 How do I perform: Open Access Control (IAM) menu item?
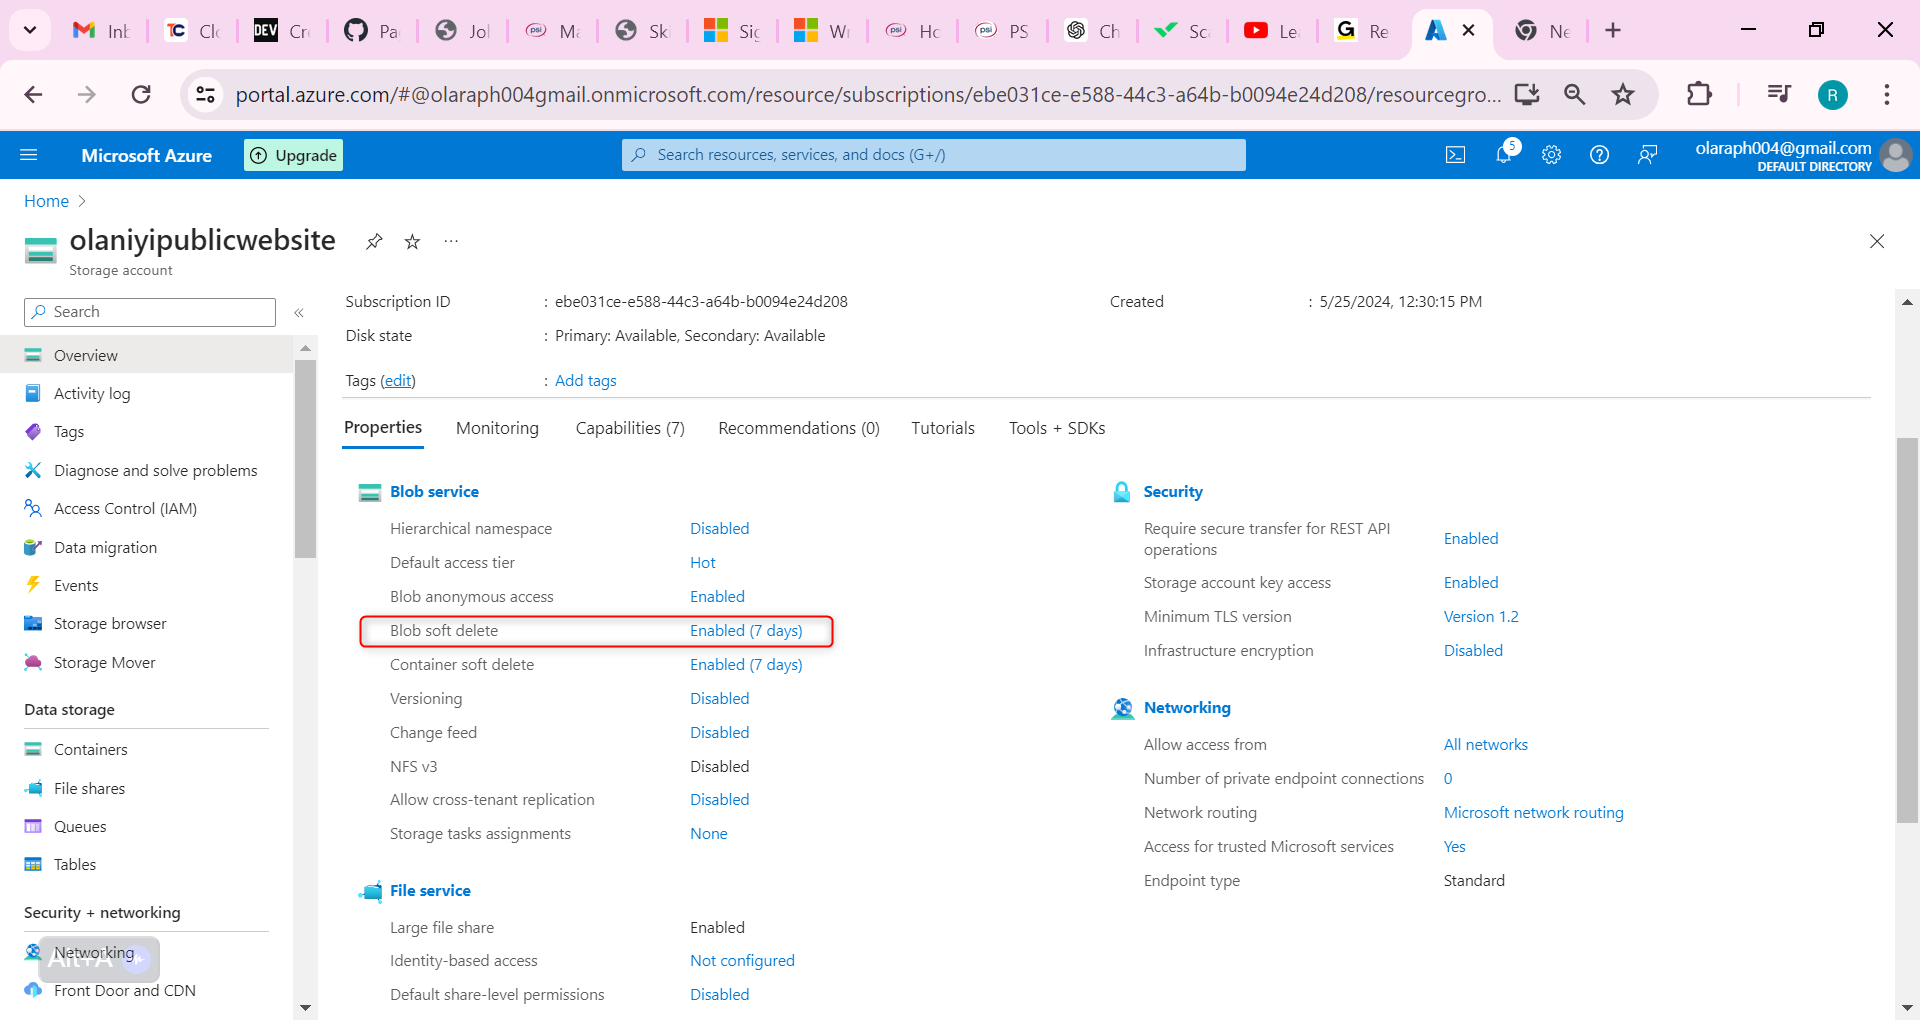point(125,509)
